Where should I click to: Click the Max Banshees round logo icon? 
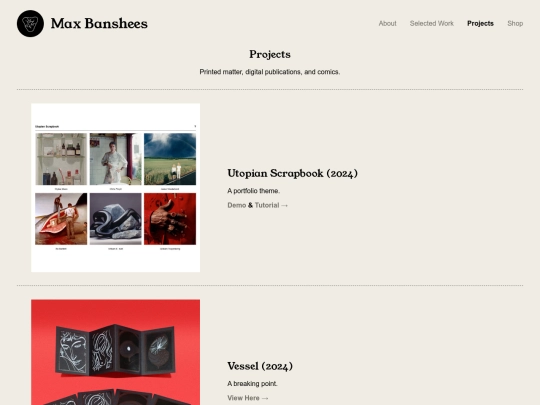point(30,23)
